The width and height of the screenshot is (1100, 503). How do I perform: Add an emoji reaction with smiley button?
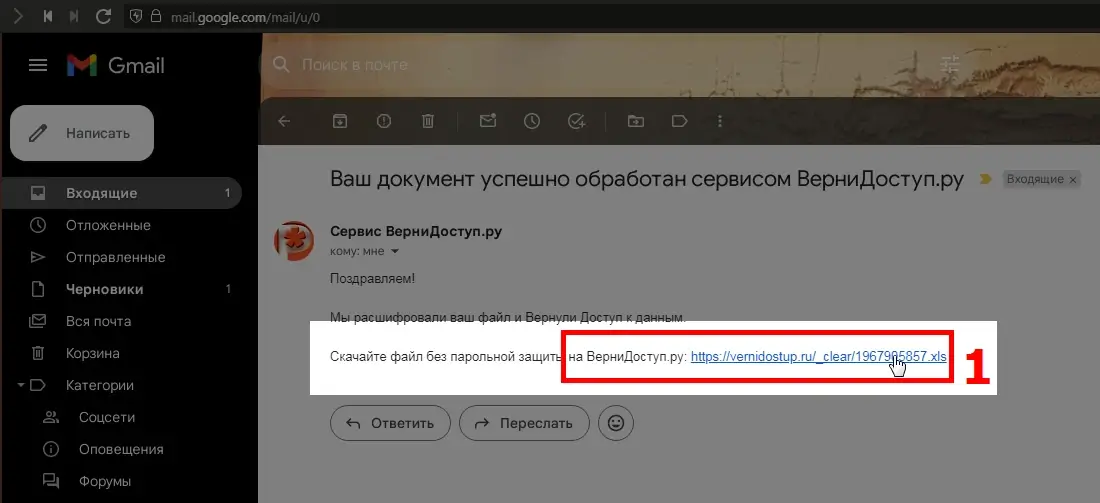point(616,423)
